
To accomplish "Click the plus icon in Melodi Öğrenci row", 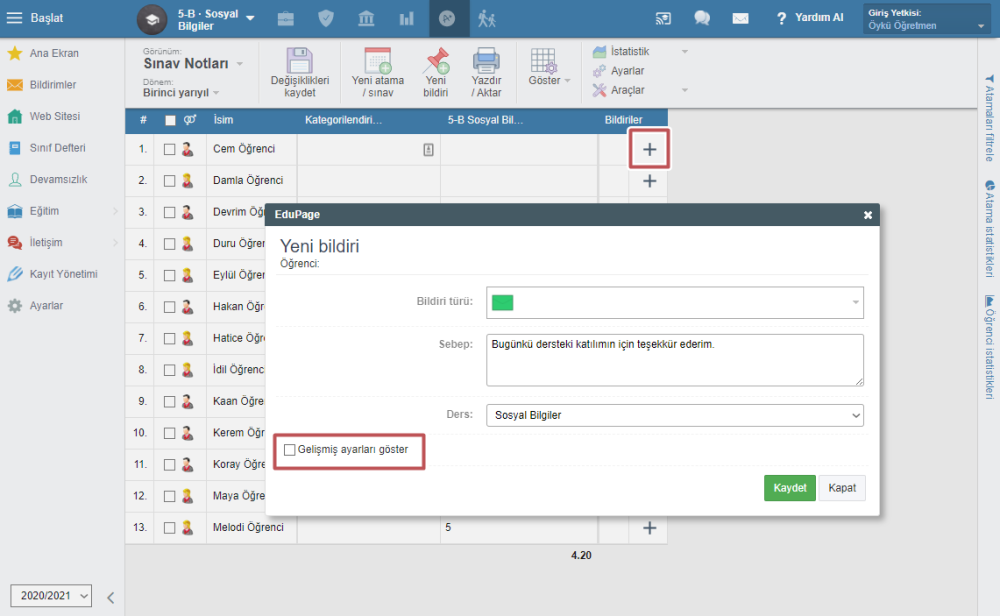I will (x=649, y=528).
